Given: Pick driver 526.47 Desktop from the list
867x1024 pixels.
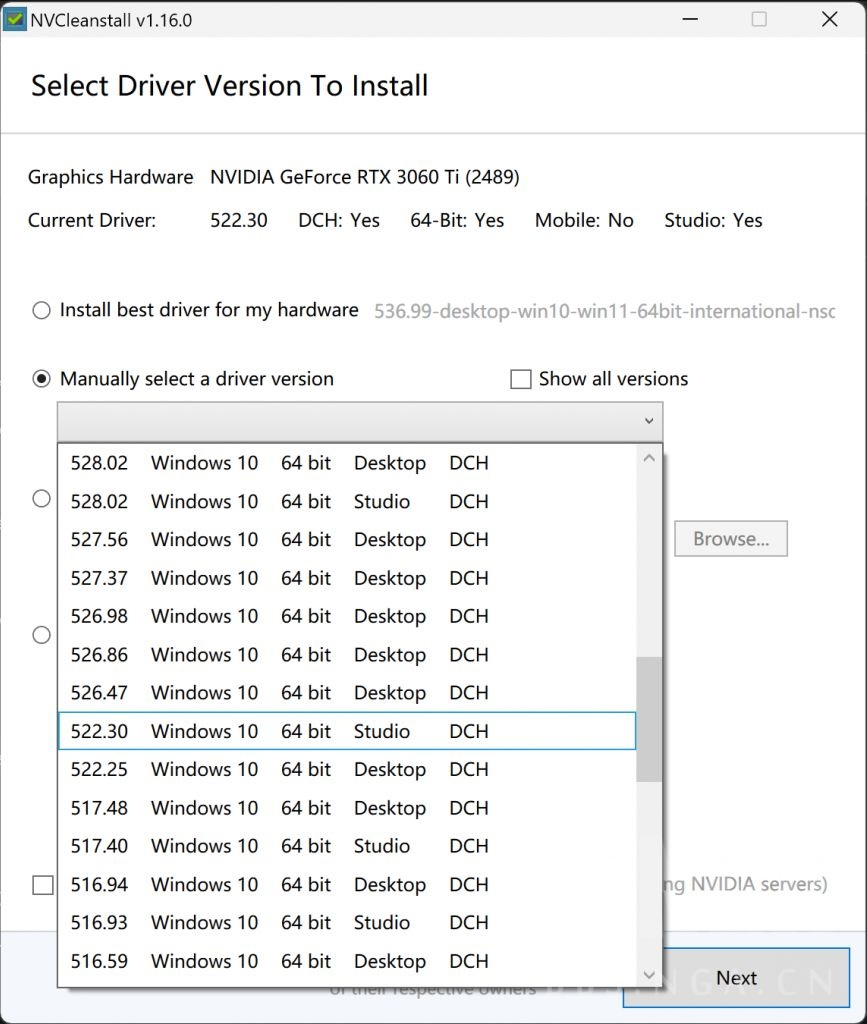Looking at the screenshot, I should pyautogui.click(x=300, y=693).
